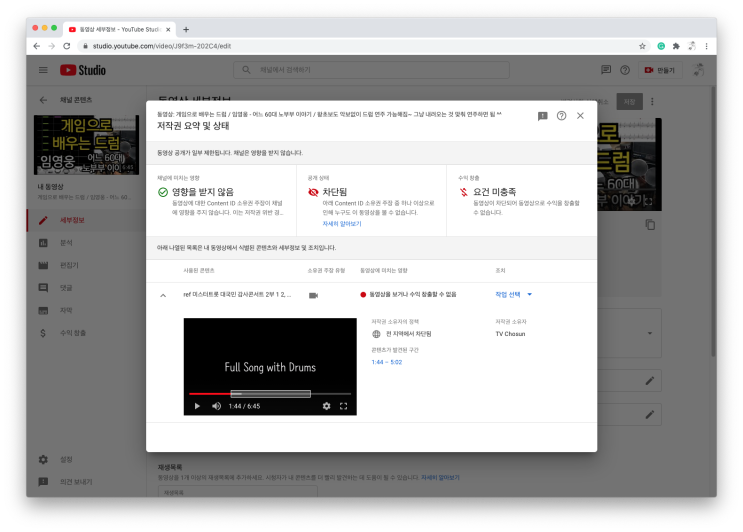Select 편집기 in the sidebar
The width and height of the screenshot is (743, 532).
pos(86,265)
